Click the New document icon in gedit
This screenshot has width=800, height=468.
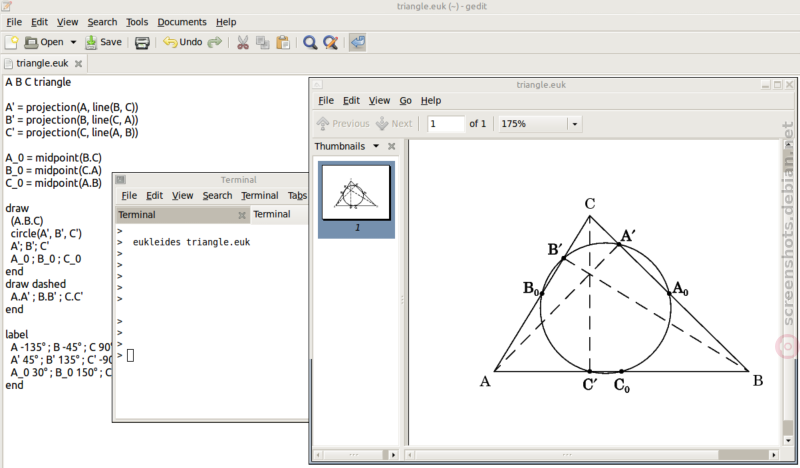pos(11,42)
